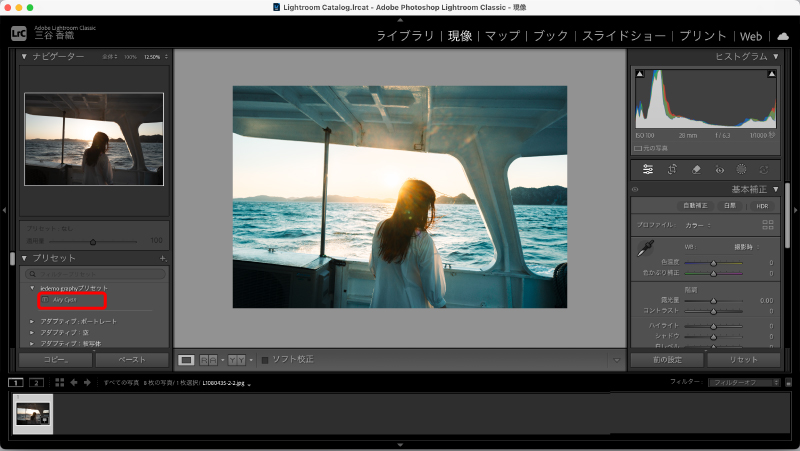This screenshot has height=451, width=800.
Task: Click the コピー button
Action: tap(56, 359)
